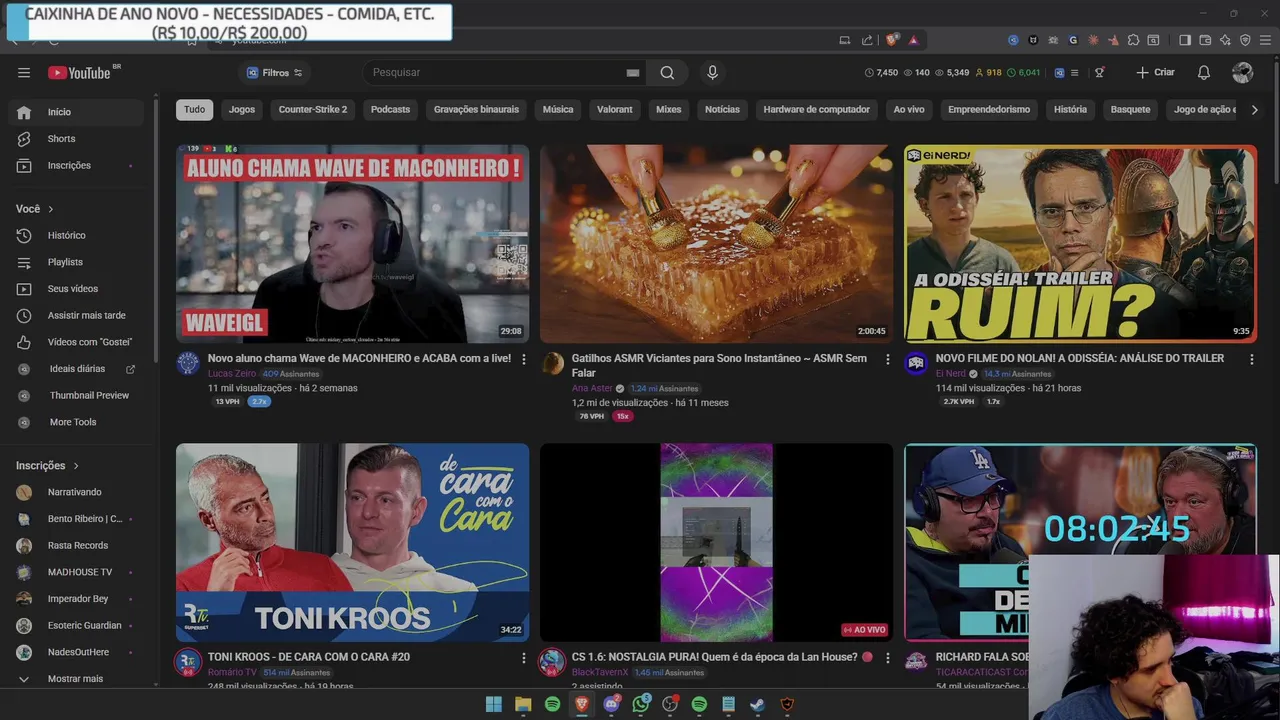Open Brave Shields lion icon in address bar
The width and height of the screenshot is (1280, 720).
891,40
